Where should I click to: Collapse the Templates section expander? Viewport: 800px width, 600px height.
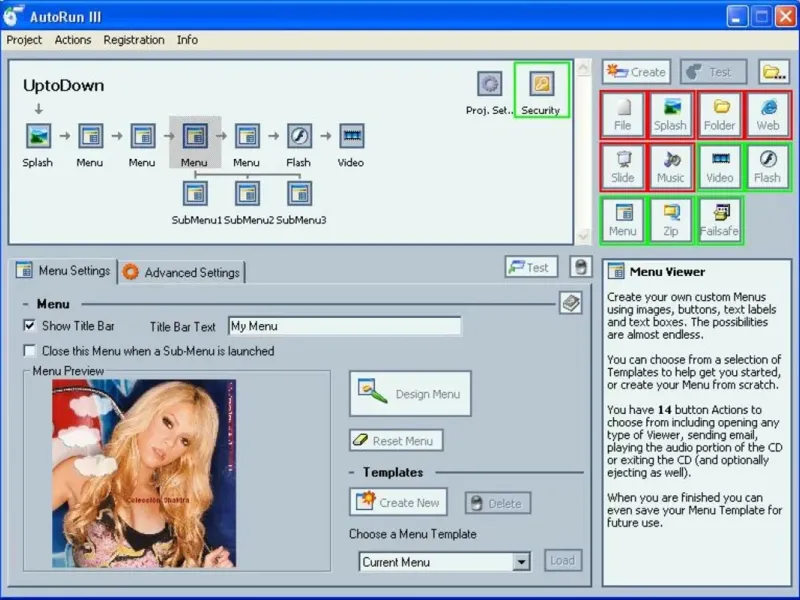pyautogui.click(x=352, y=472)
